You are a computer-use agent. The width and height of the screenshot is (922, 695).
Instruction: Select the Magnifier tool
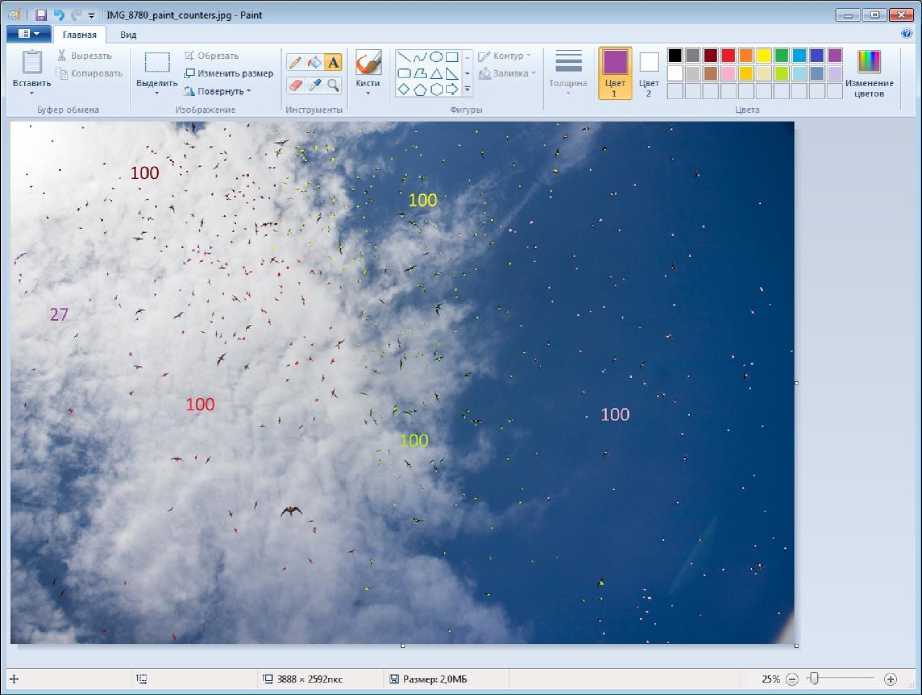333,85
